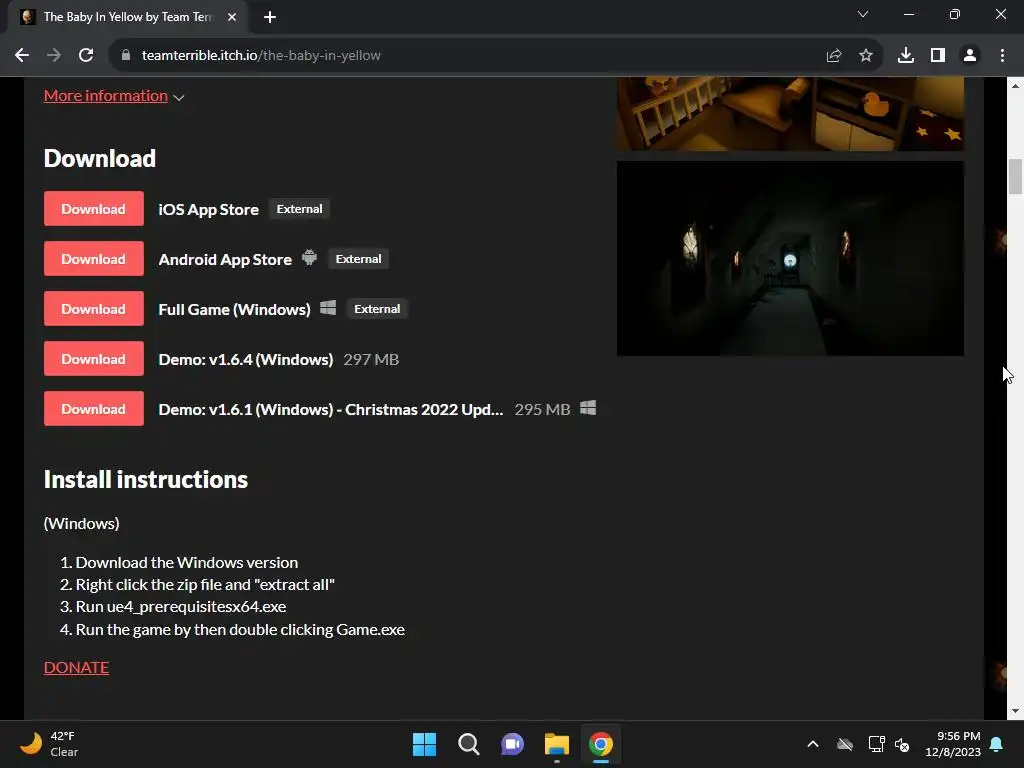
Task: Click the Android robot icon
Action: coord(310,258)
